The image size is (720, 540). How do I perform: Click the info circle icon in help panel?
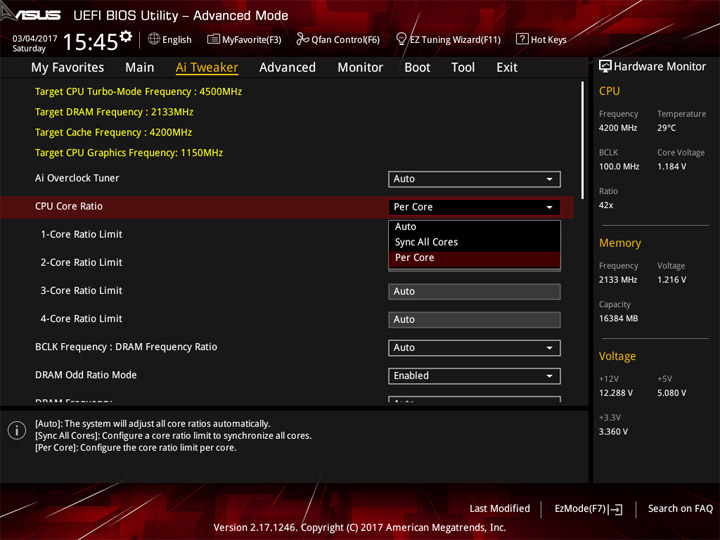coord(17,430)
